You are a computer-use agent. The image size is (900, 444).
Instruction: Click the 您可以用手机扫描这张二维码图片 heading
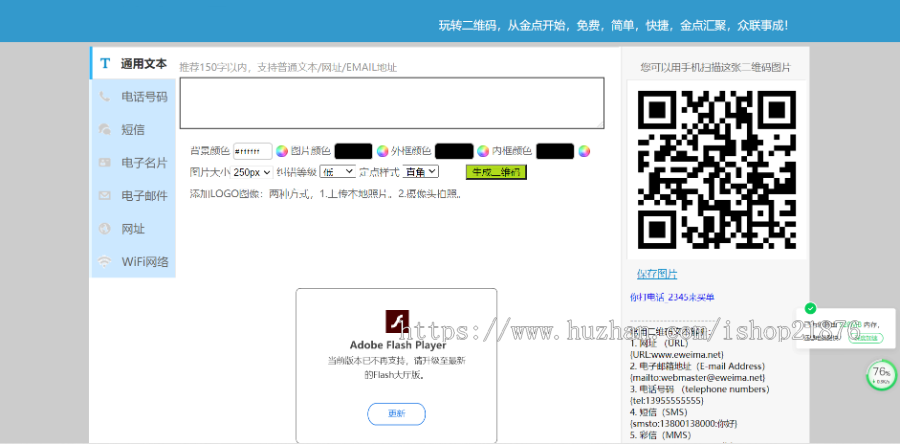(x=715, y=68)
